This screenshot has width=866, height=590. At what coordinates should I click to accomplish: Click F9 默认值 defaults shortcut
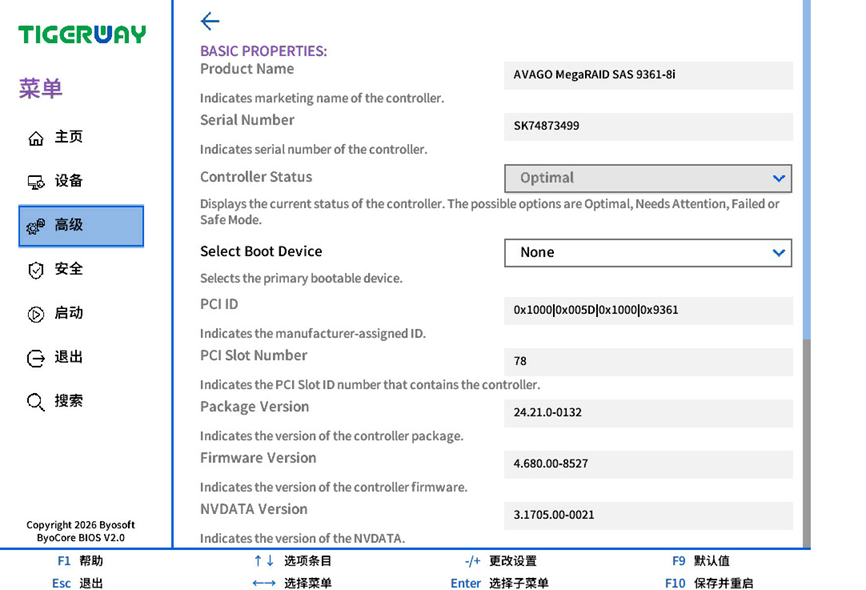(x=701, y=561)
